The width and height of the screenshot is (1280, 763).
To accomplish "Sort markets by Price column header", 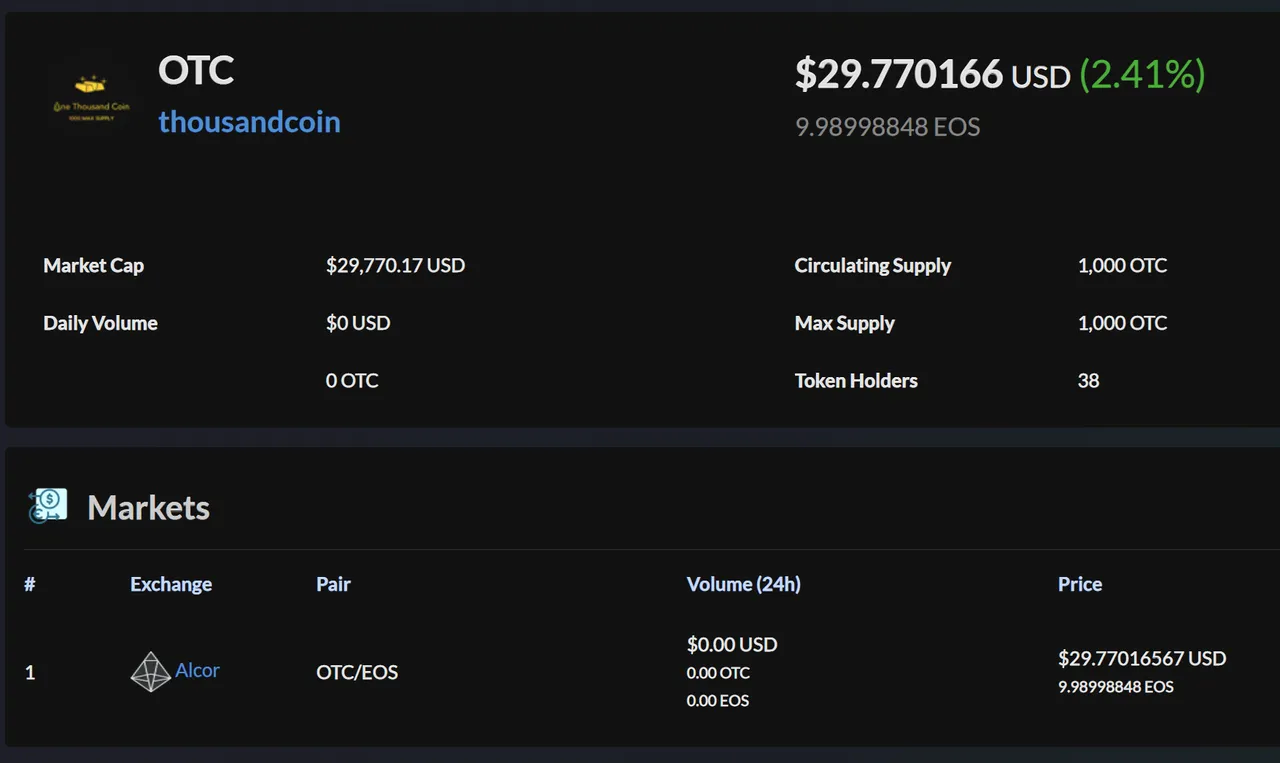I will pos(1080,584).
